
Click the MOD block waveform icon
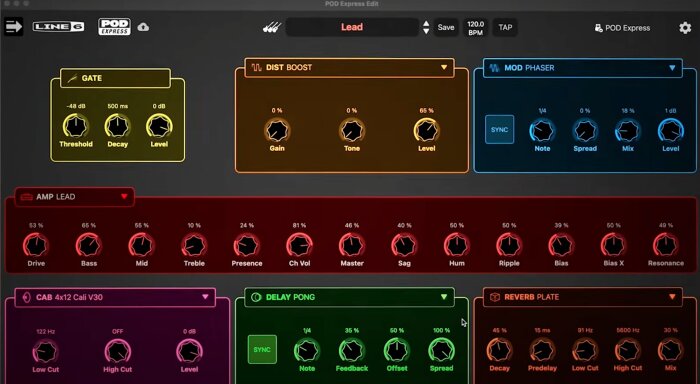pos(494,68)
